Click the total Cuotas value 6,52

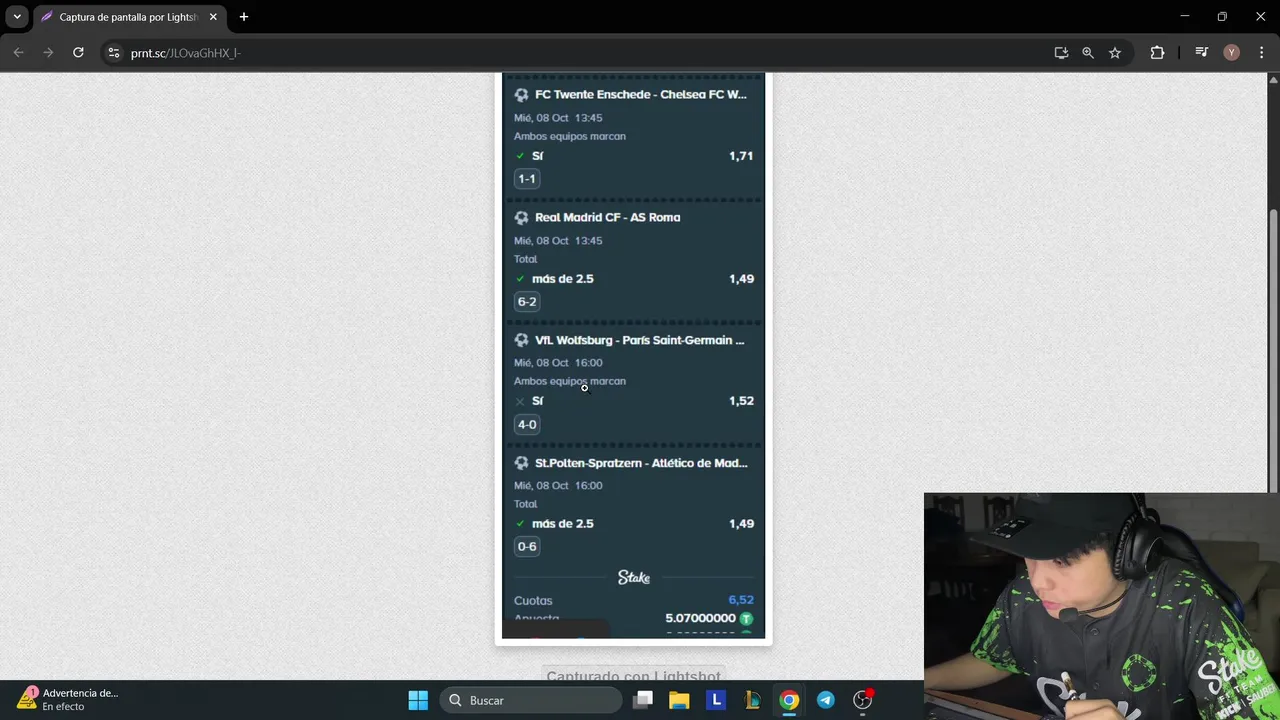(741, 600)
